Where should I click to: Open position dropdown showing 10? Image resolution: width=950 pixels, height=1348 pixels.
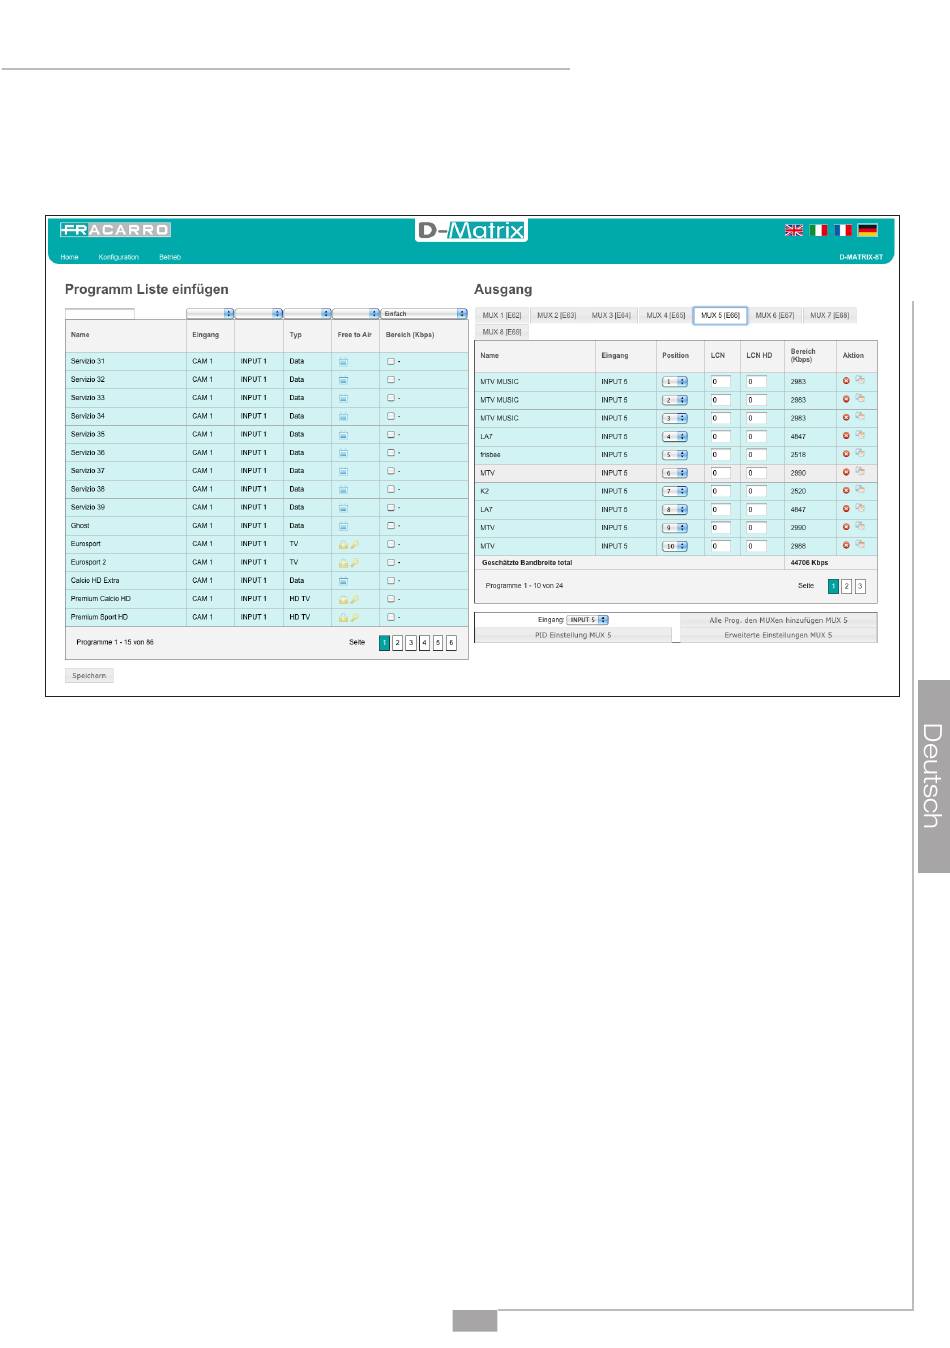pyautogui.click(x=675, y=547)
